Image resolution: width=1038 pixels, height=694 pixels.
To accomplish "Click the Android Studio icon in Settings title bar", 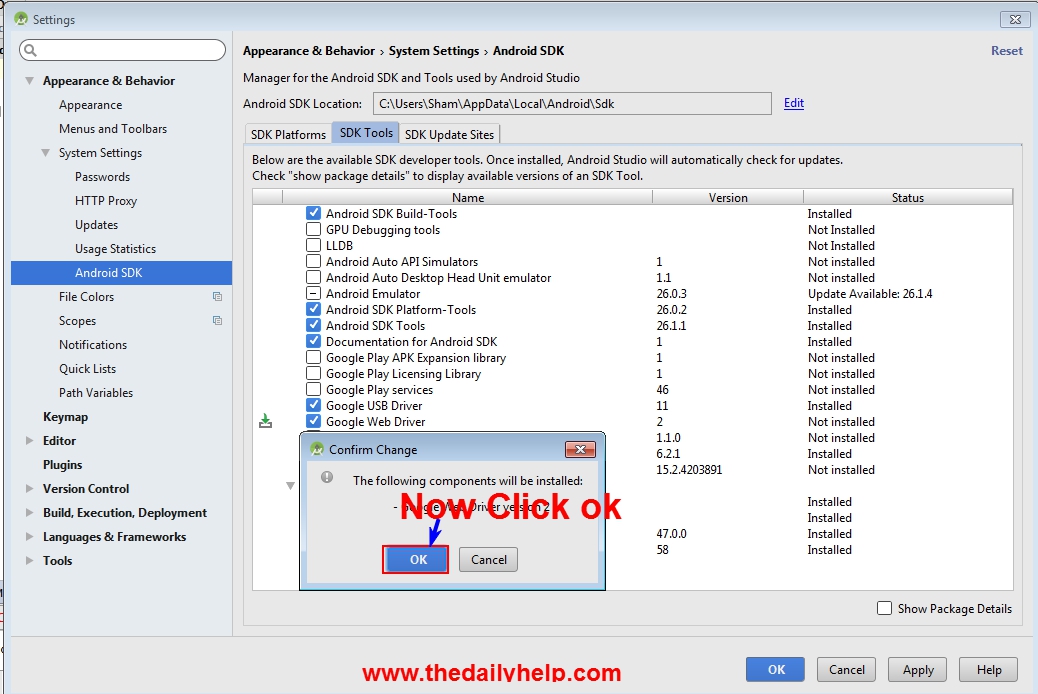I will click(21, 19).
